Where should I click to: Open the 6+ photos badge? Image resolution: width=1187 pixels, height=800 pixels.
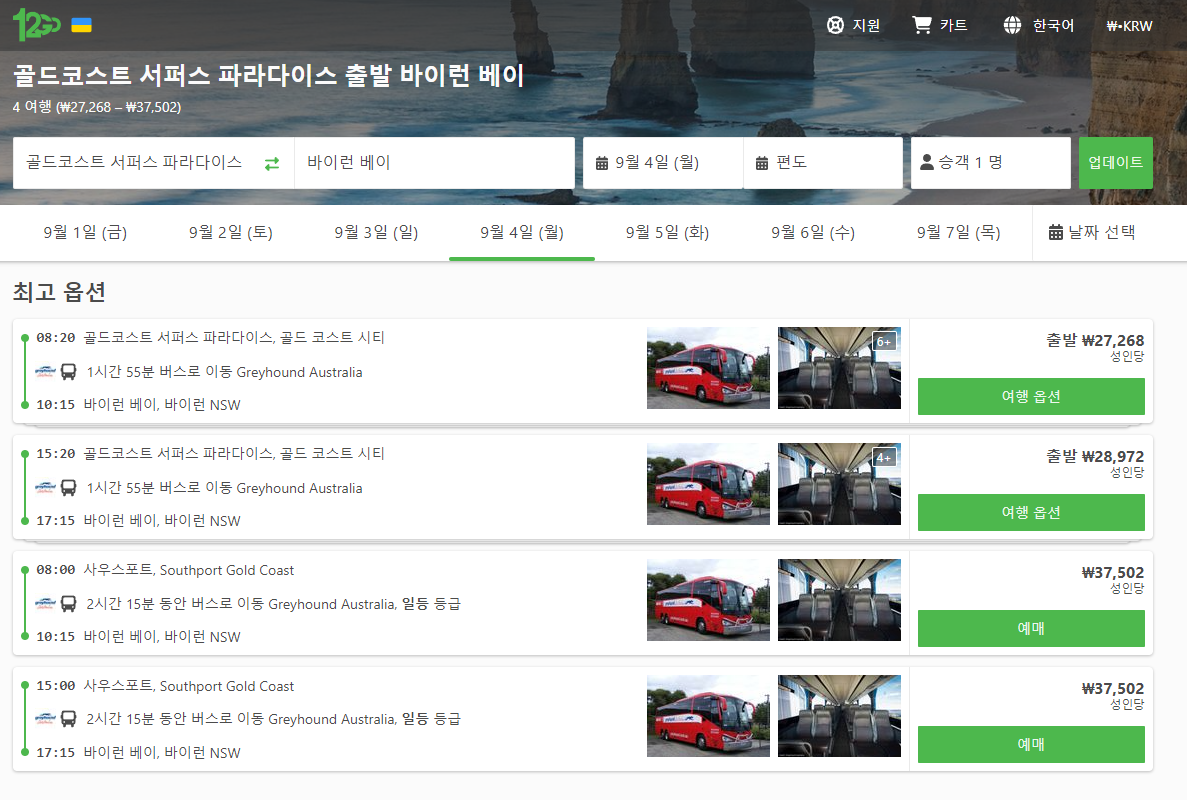coord(884,341)
